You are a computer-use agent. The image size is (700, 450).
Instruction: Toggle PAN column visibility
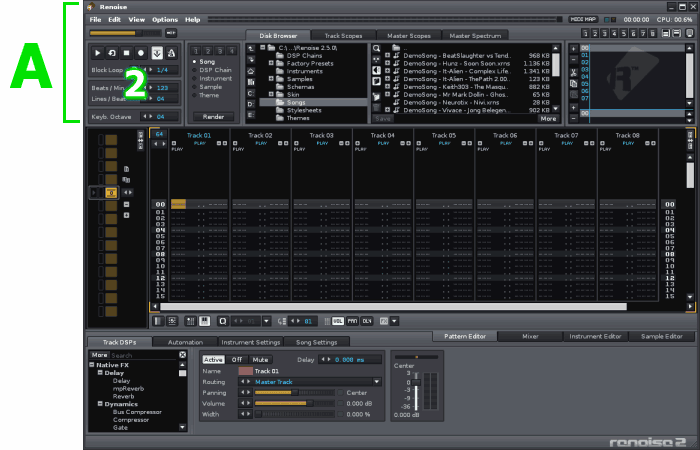coord(353,321)
